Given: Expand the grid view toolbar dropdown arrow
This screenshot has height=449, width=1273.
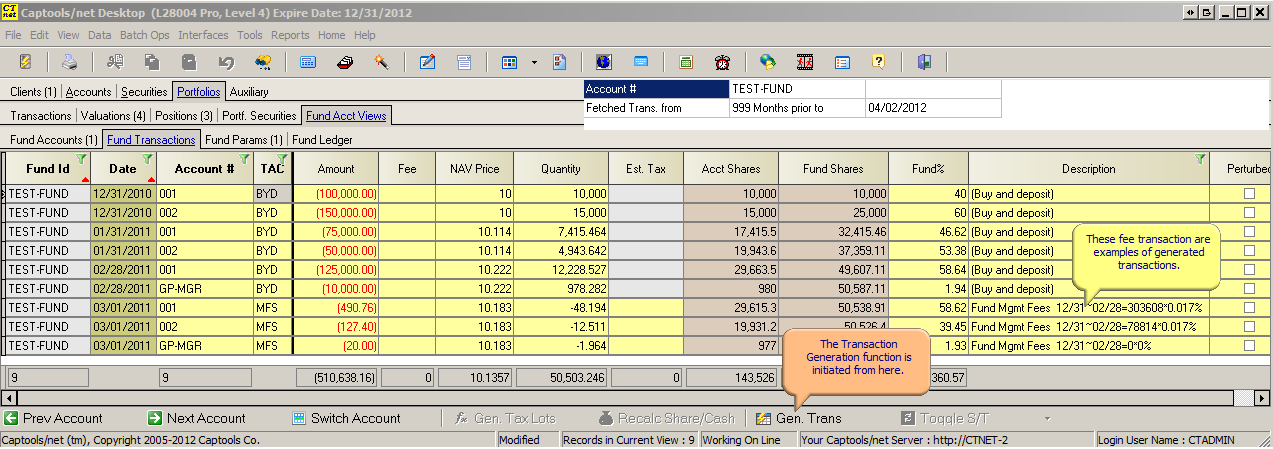Looking at the screenshot, I should pyautogui.click(x=534, y=62).
